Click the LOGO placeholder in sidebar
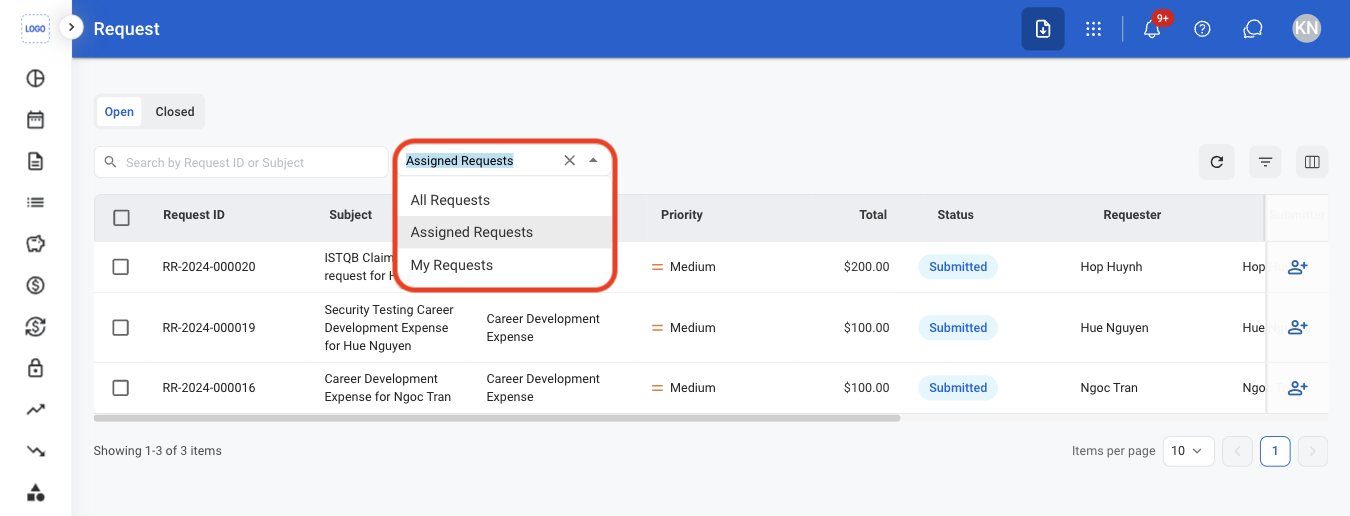1350x516 pixels. pyautogui.click(x=35, y=28)
